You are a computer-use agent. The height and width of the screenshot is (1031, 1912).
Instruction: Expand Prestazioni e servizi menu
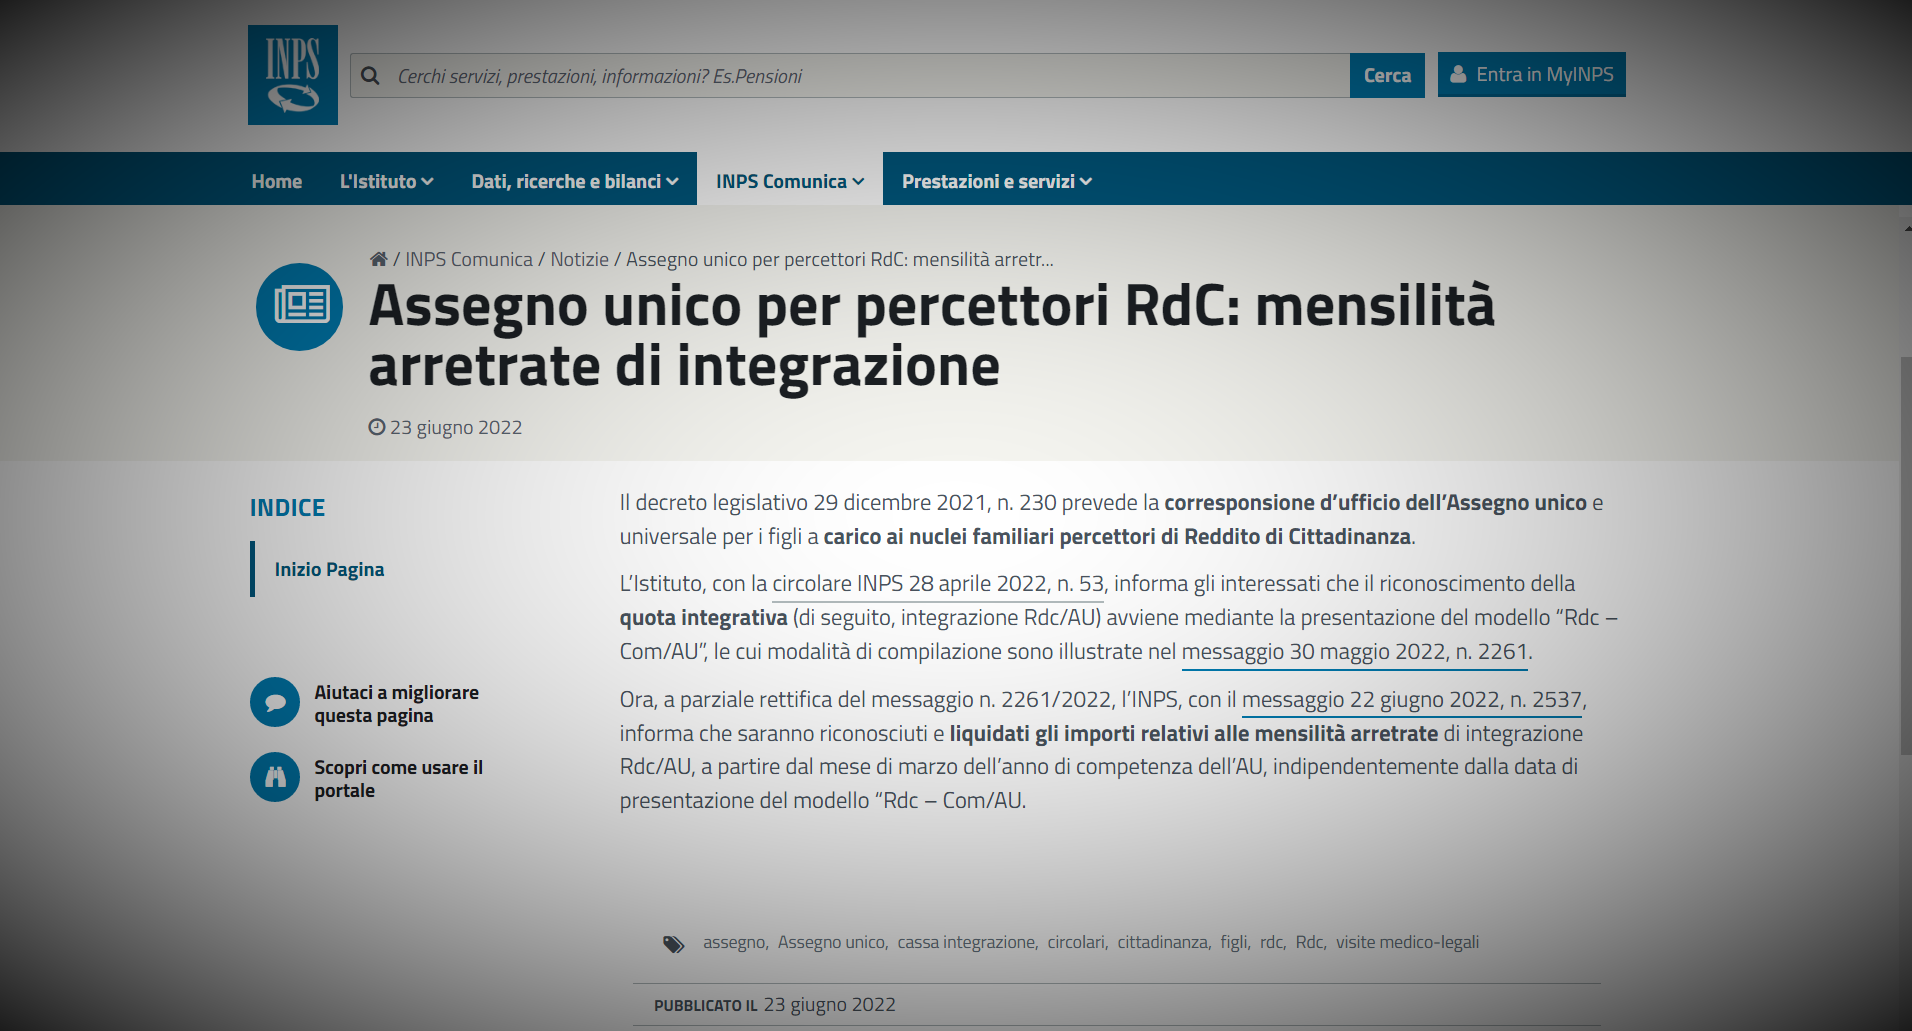(997, 181)
